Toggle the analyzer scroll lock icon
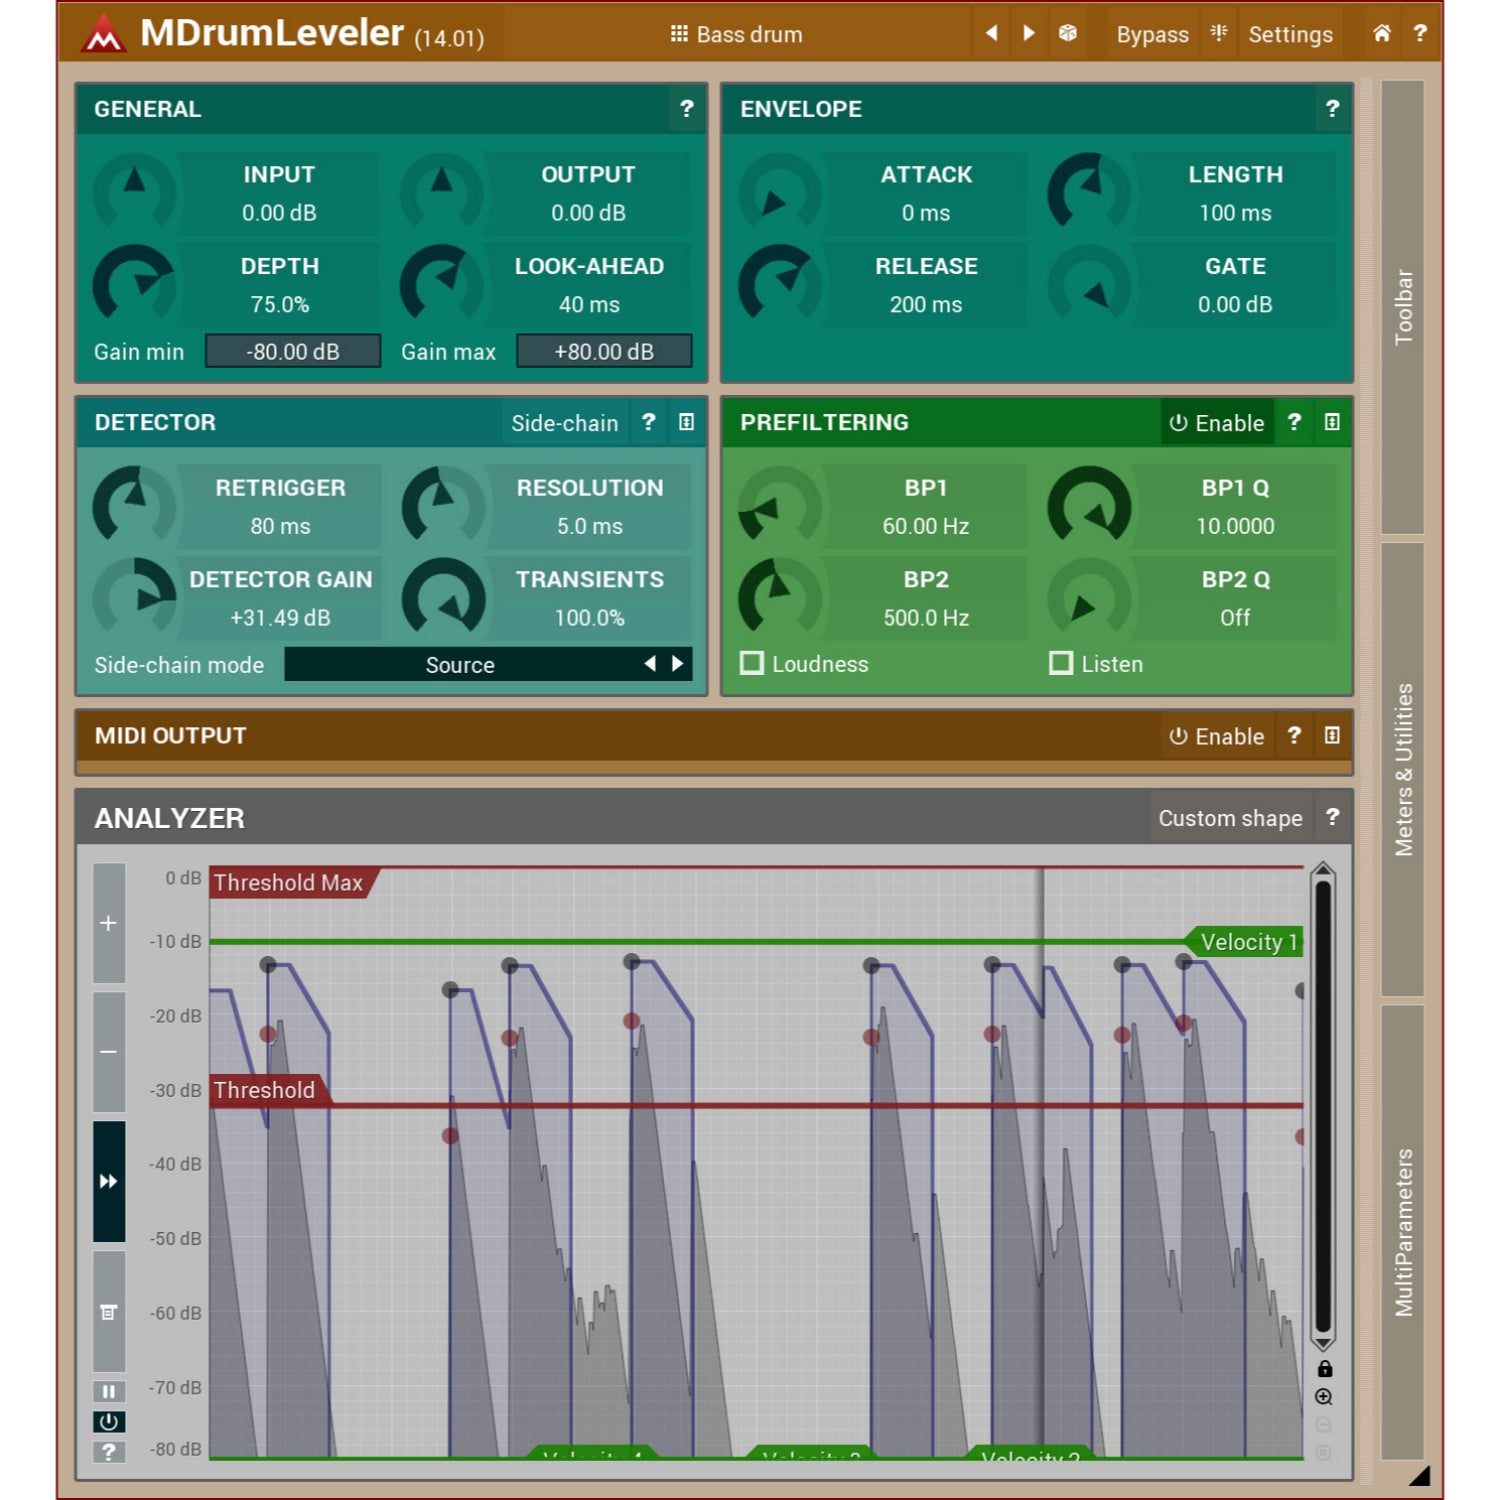The image size is (1500, 1500). (x=1324, y=1368)
